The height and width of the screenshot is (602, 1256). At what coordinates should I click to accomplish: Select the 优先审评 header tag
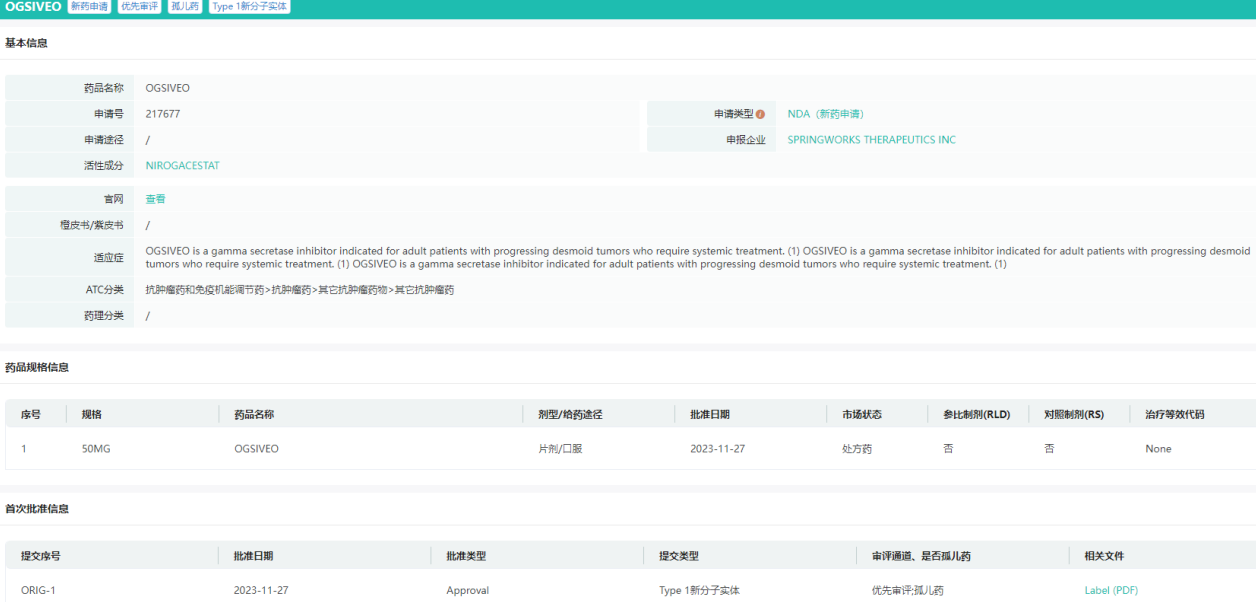[x=140, y=7]
